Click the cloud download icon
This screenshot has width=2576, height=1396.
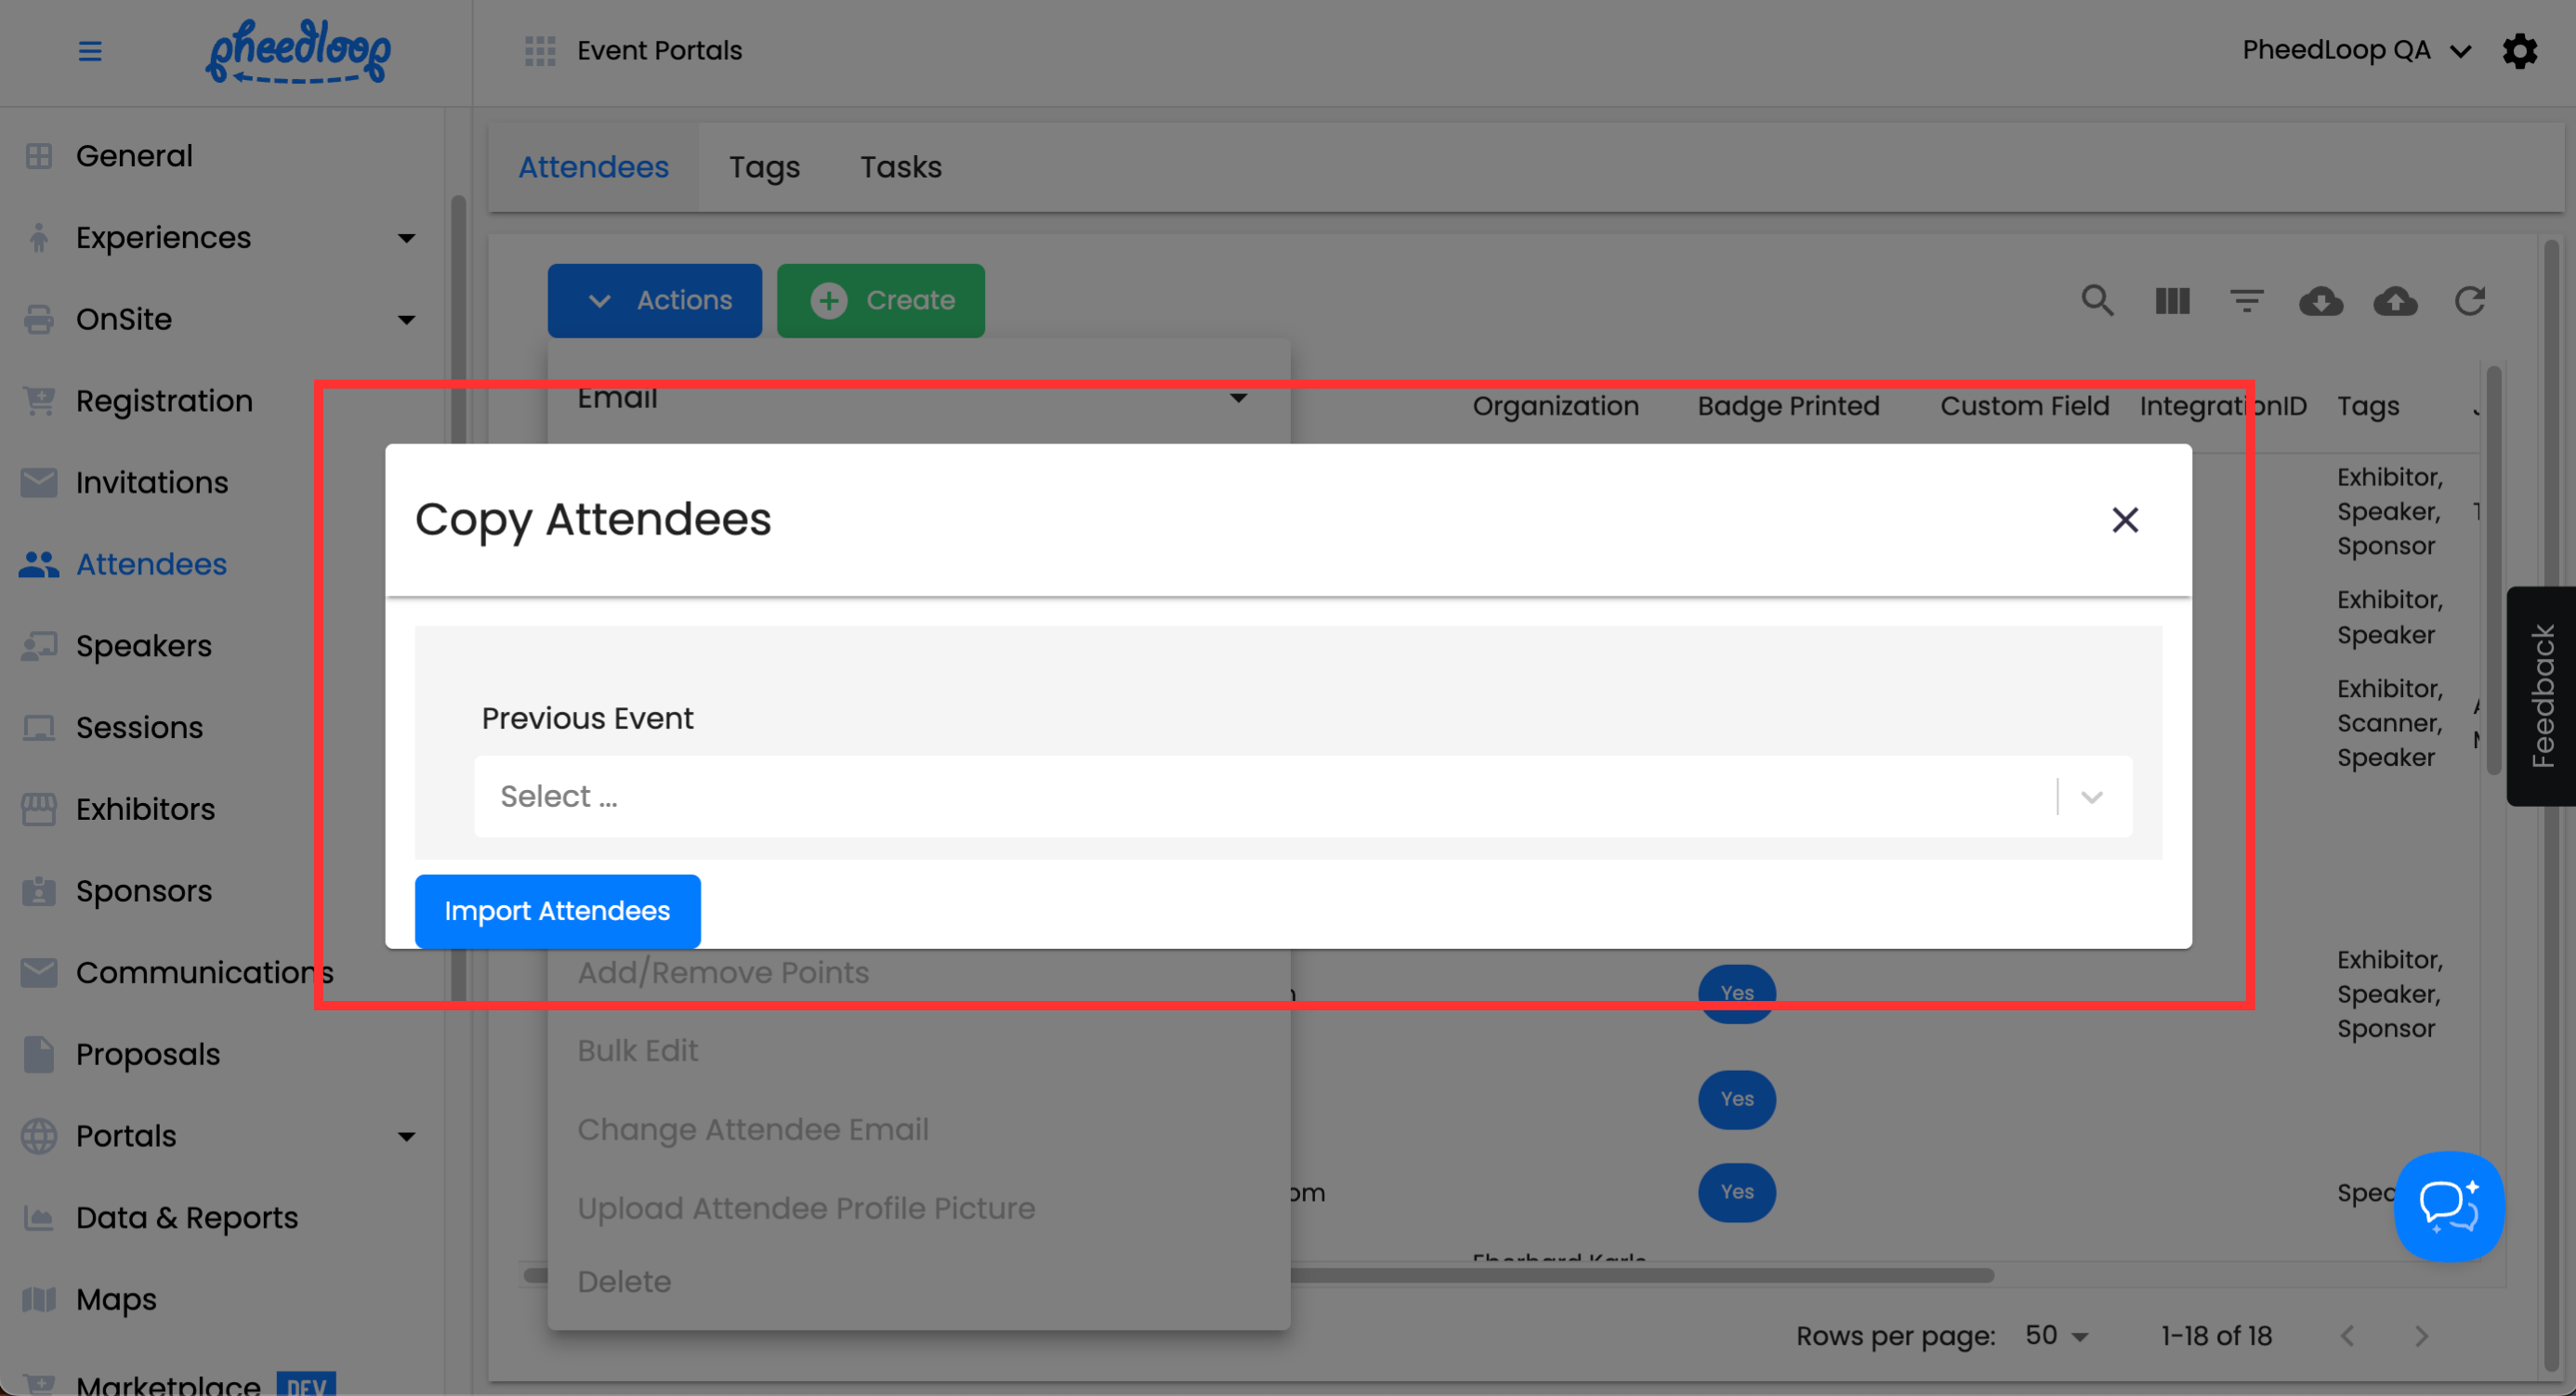pyautogui.click(x=2320, y=300)
